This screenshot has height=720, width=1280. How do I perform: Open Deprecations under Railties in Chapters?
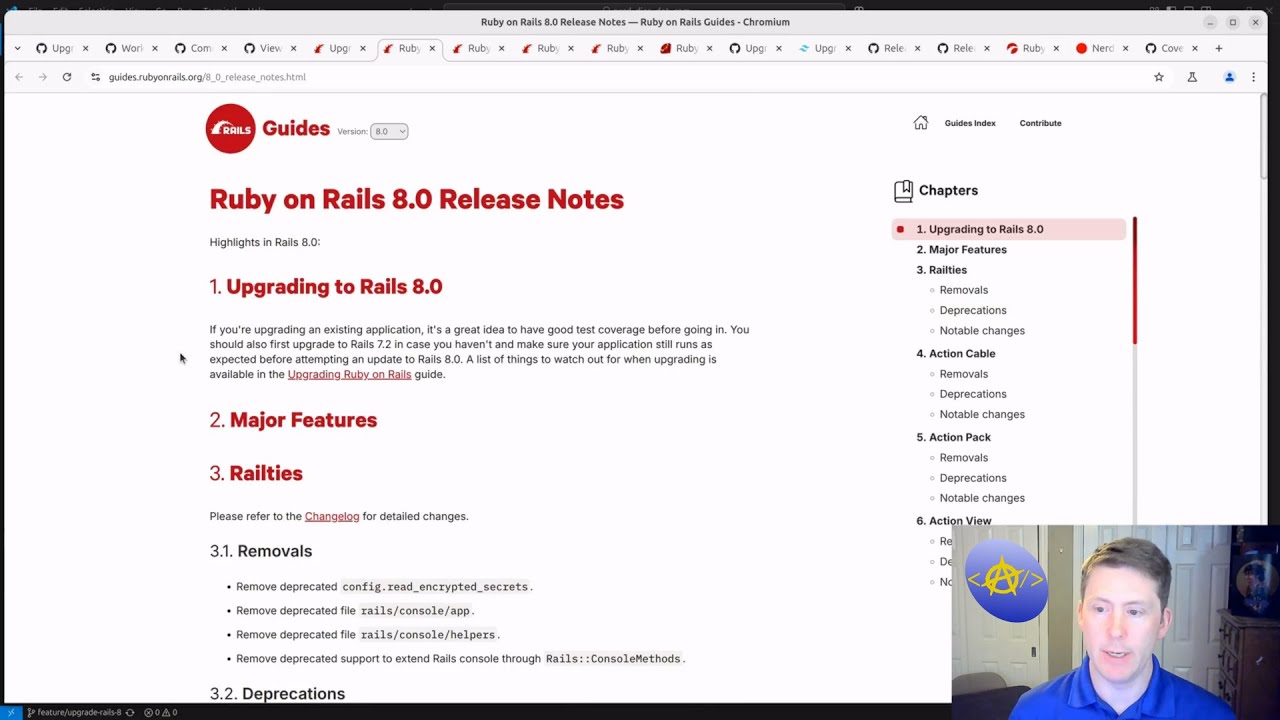[x=973, y=310]
